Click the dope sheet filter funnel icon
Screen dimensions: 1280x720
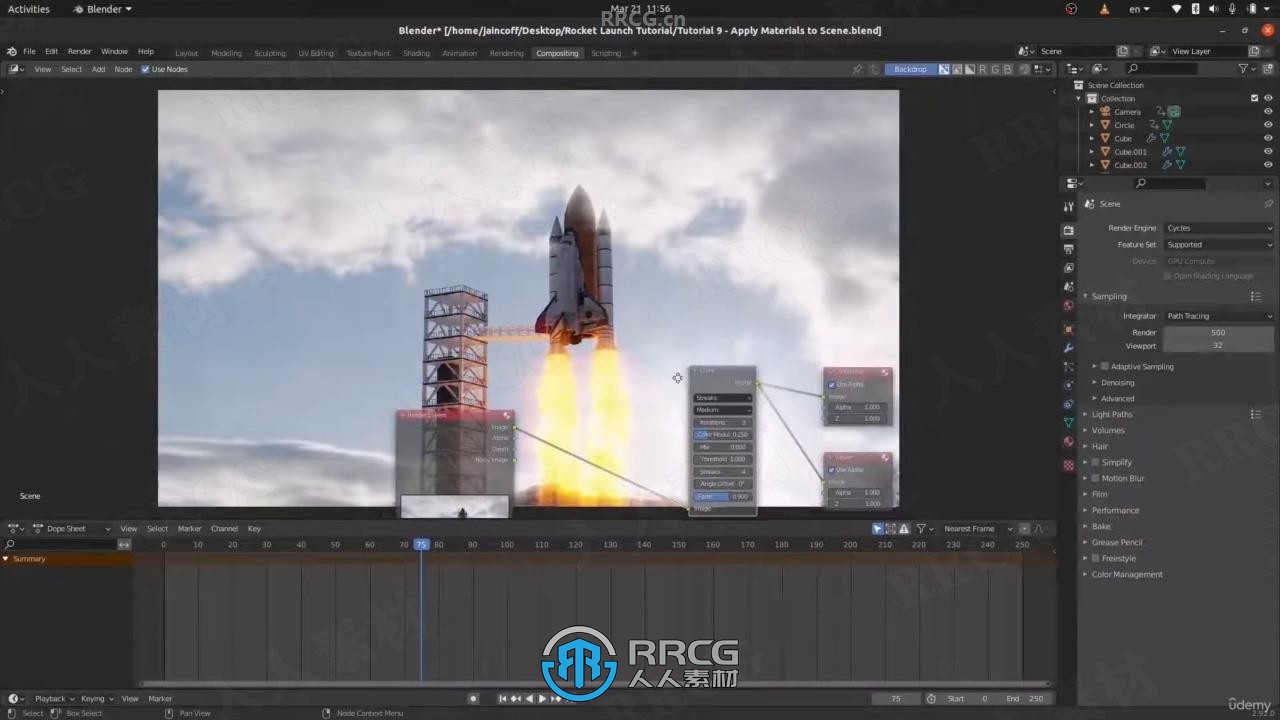pos(921,528)
